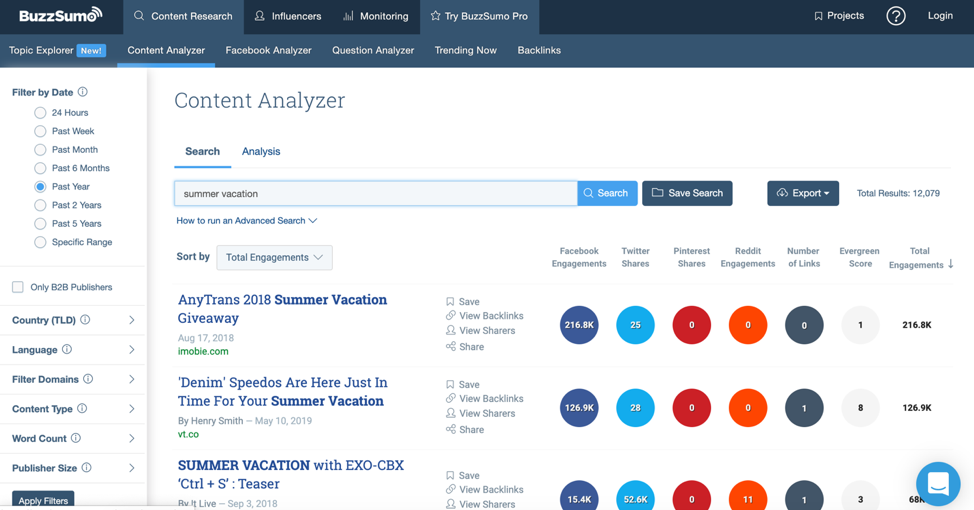
Task: Select the Past 2 Years filter
Action: pyautogui.click(x=40, y=205)
